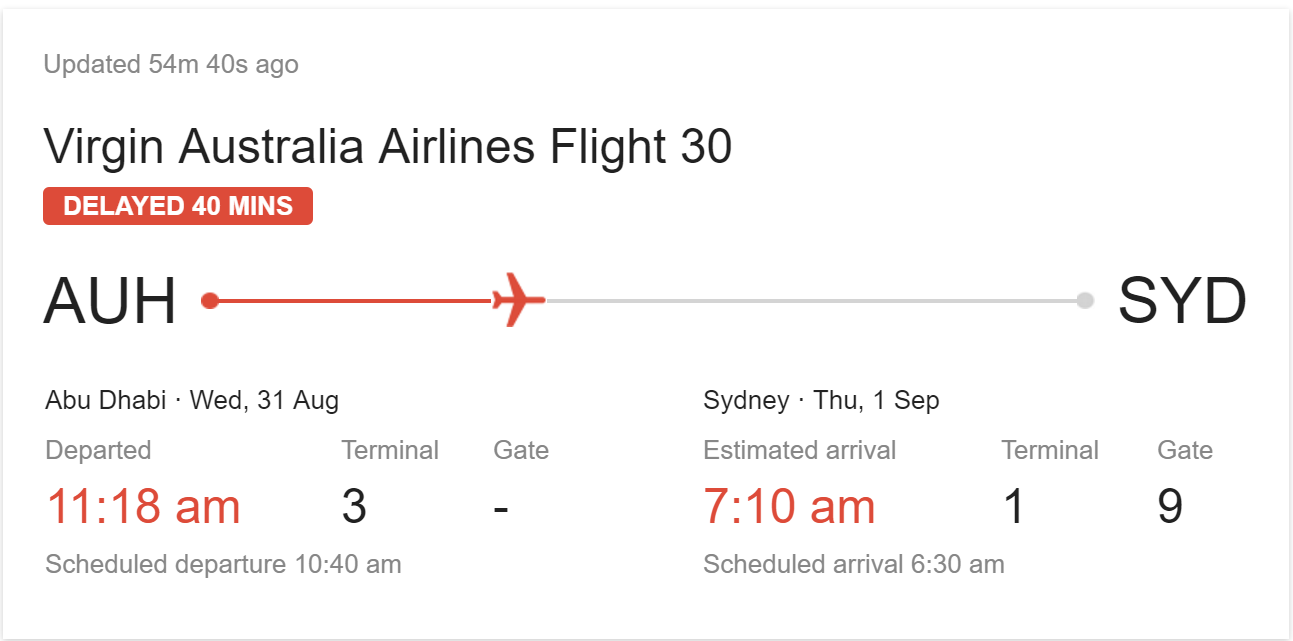Click the red flight progress line
This screenshot has height=641, width=1293.
click(x=350, y=300)
